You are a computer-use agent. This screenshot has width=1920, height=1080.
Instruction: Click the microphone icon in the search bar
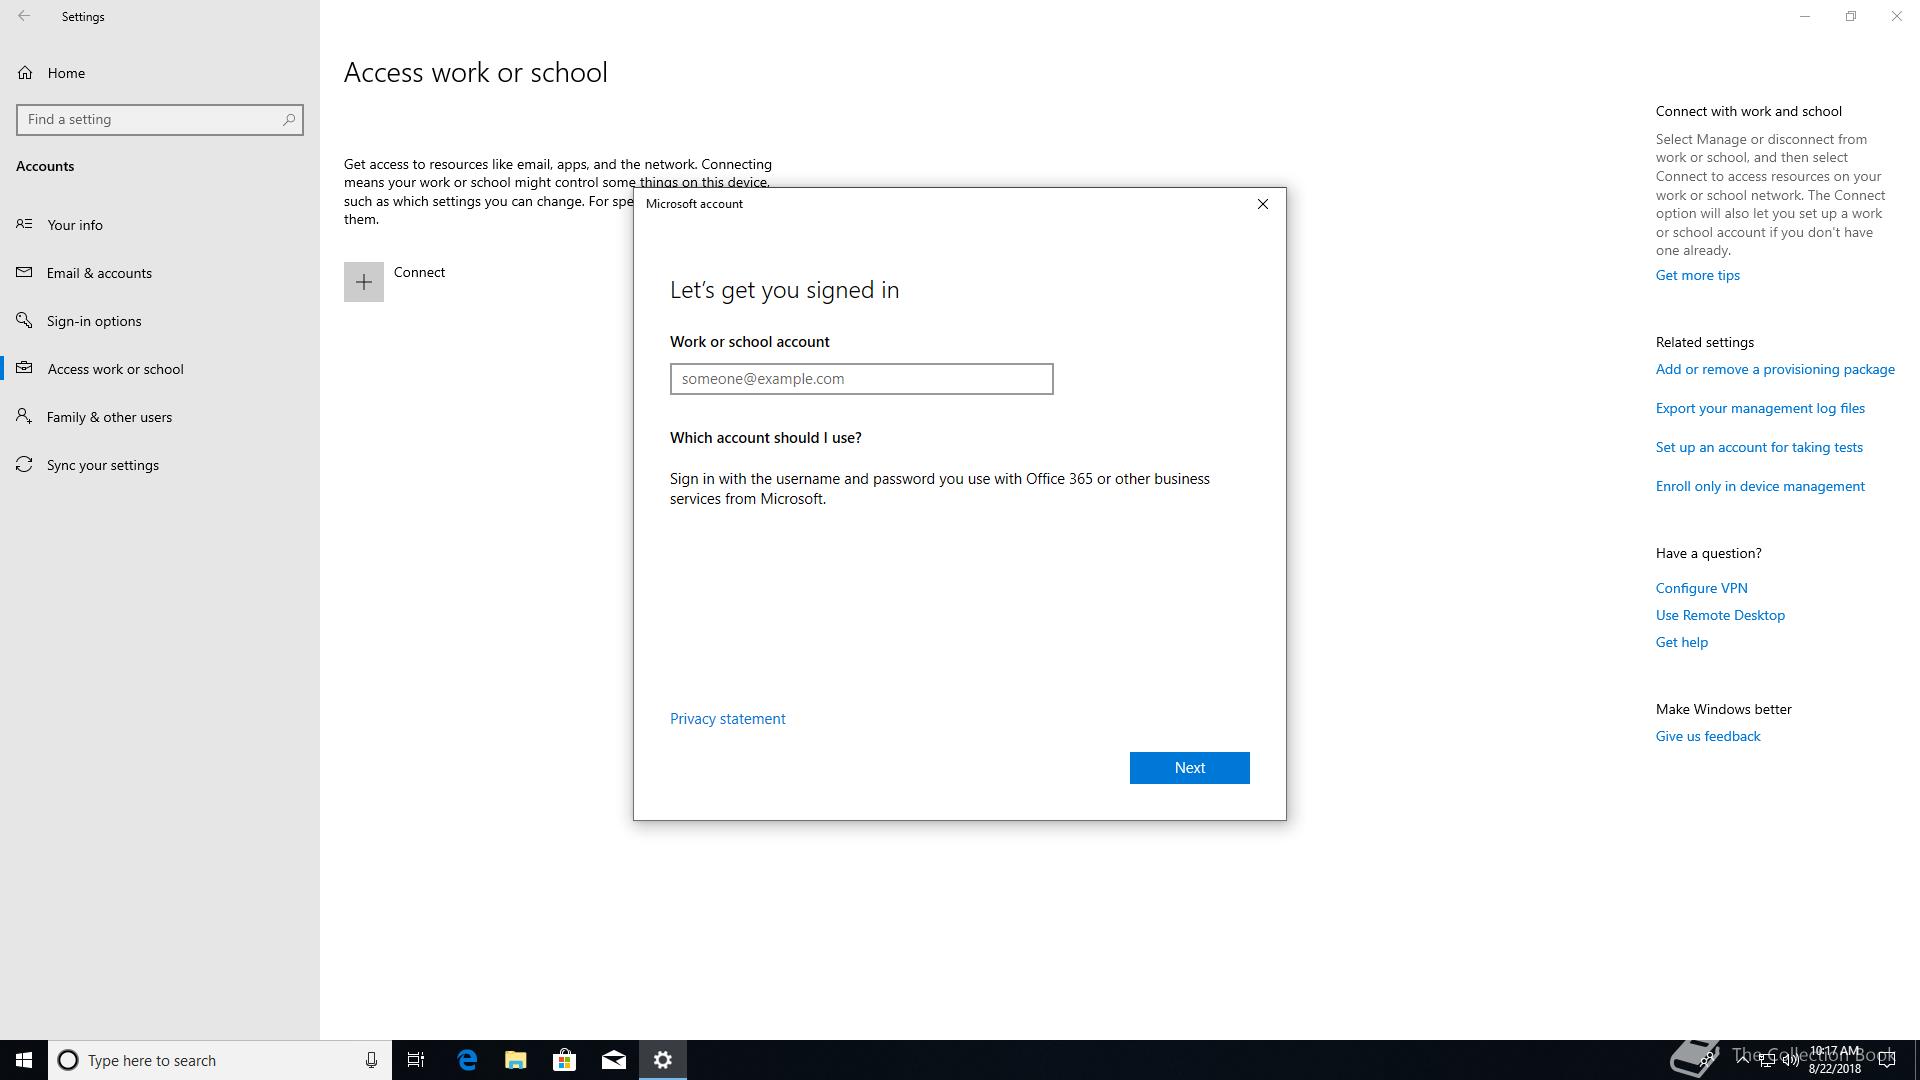click(x=371, y=1060)
